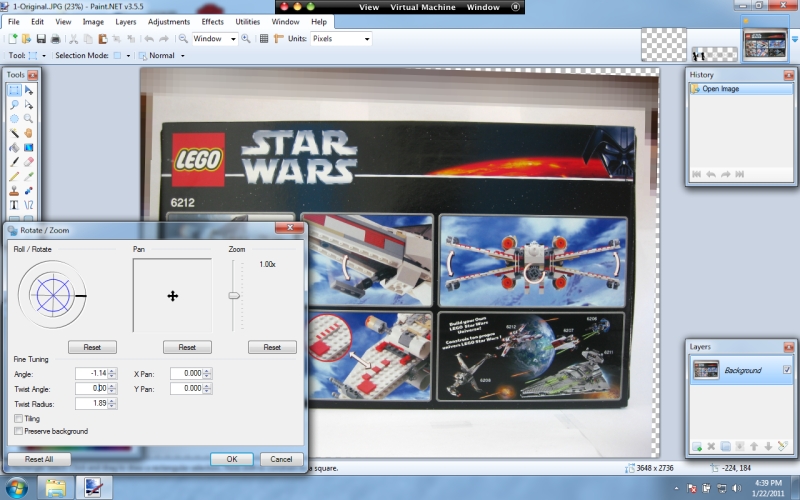Open the Layers menu
The image size is (800, 500).
126,22
